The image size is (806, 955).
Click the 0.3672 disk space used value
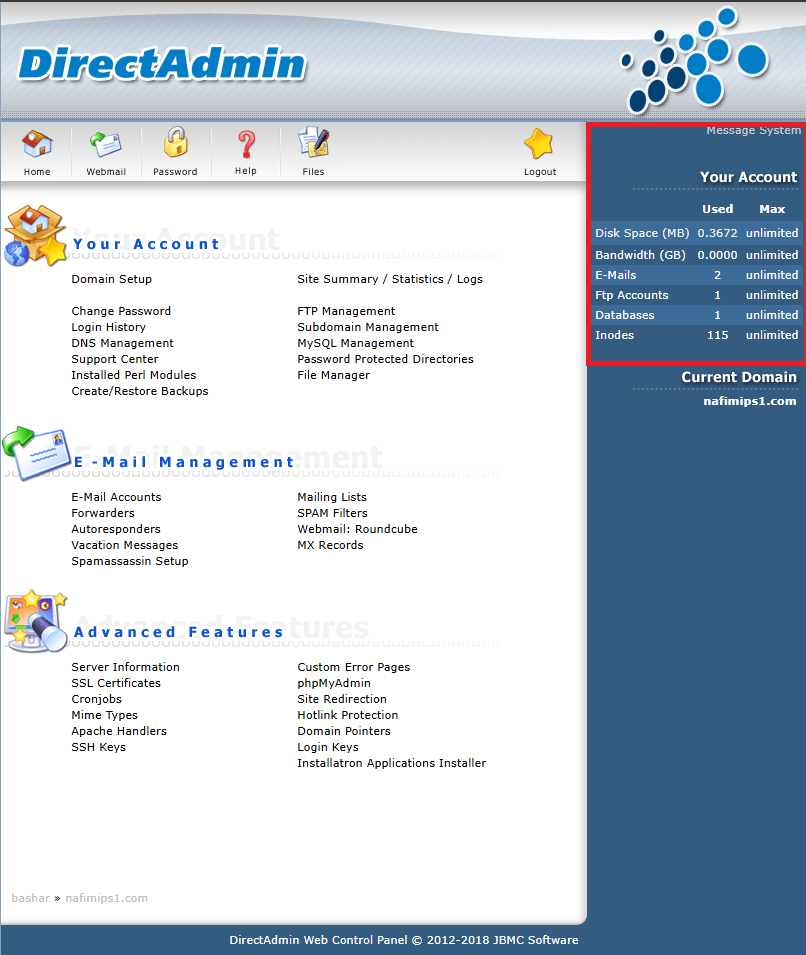[x=717, y=233]
